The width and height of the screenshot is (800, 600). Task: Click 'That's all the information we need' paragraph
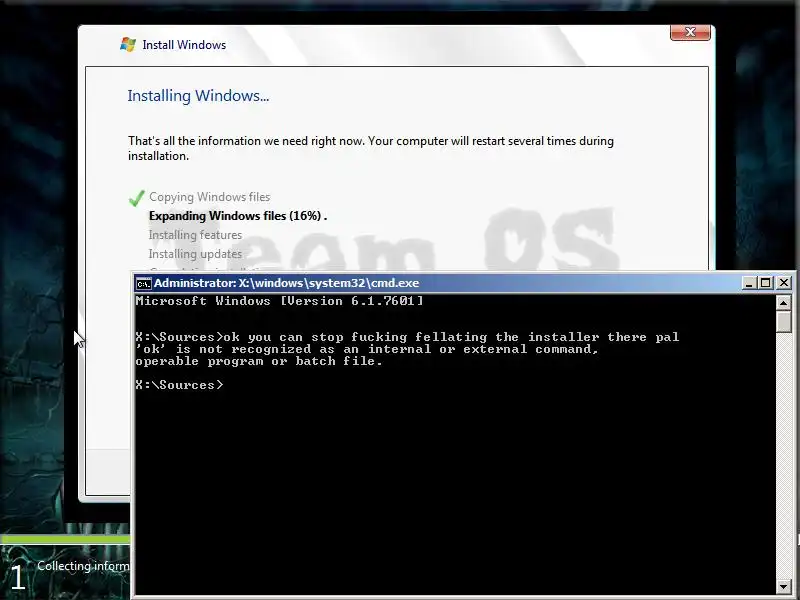click(x=371, y=148)
